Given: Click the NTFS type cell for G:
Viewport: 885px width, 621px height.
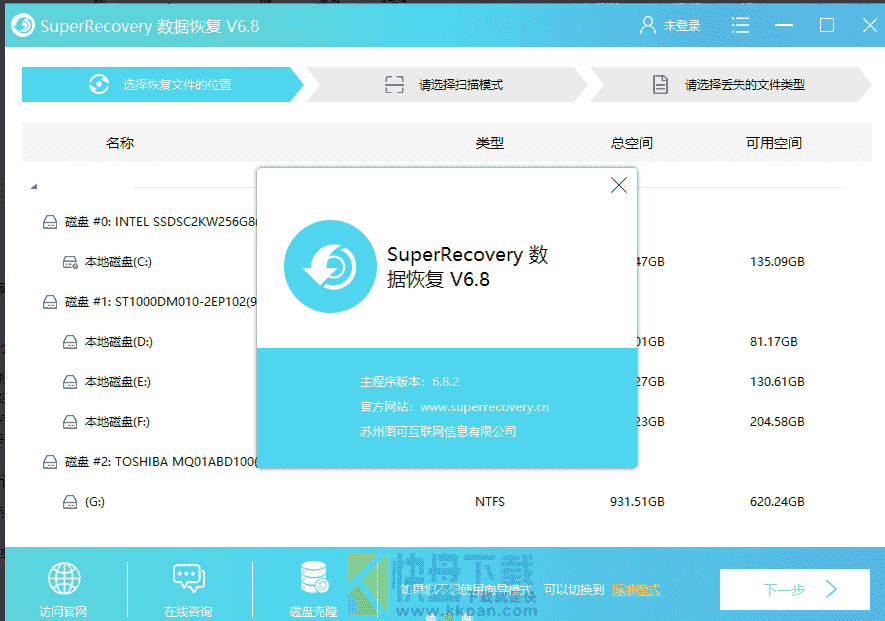Looking at the screenshot, I should 490,502.
